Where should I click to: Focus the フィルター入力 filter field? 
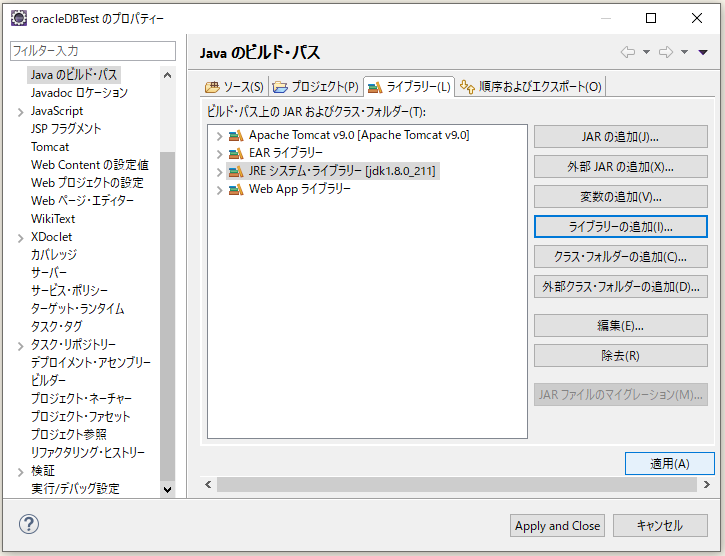pyautogui.click(x=92, y=50)
